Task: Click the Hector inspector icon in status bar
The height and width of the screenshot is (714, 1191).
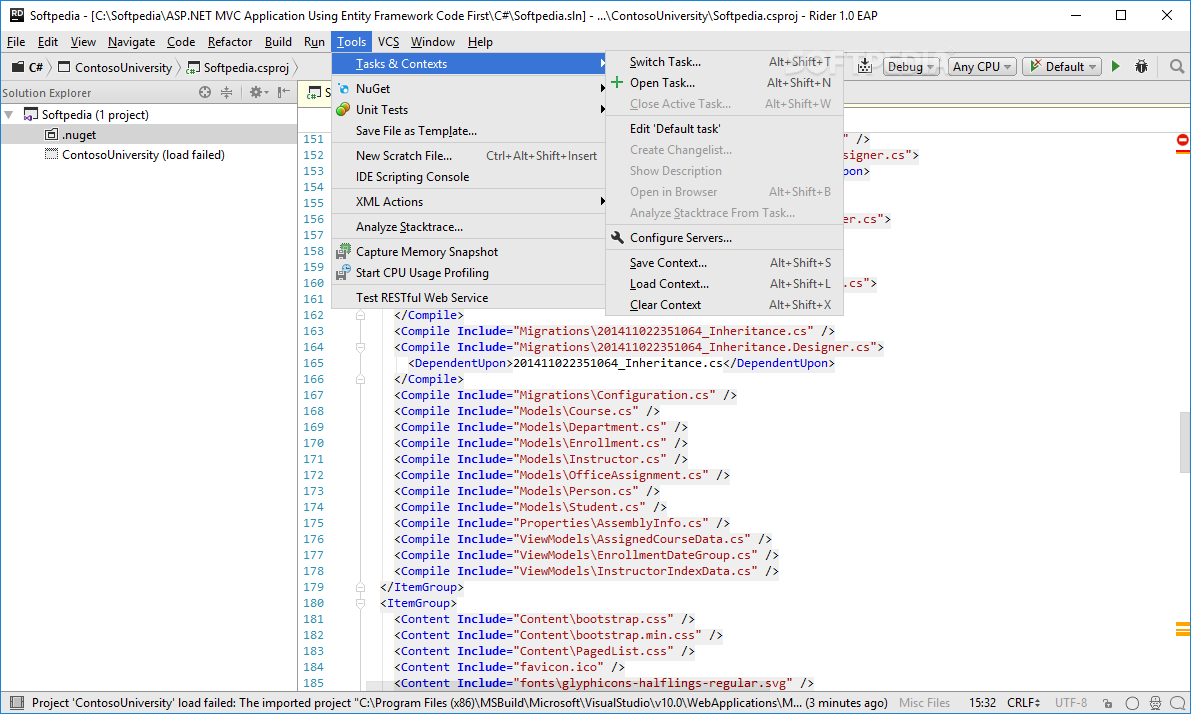Action: [x=1155, y=703]
